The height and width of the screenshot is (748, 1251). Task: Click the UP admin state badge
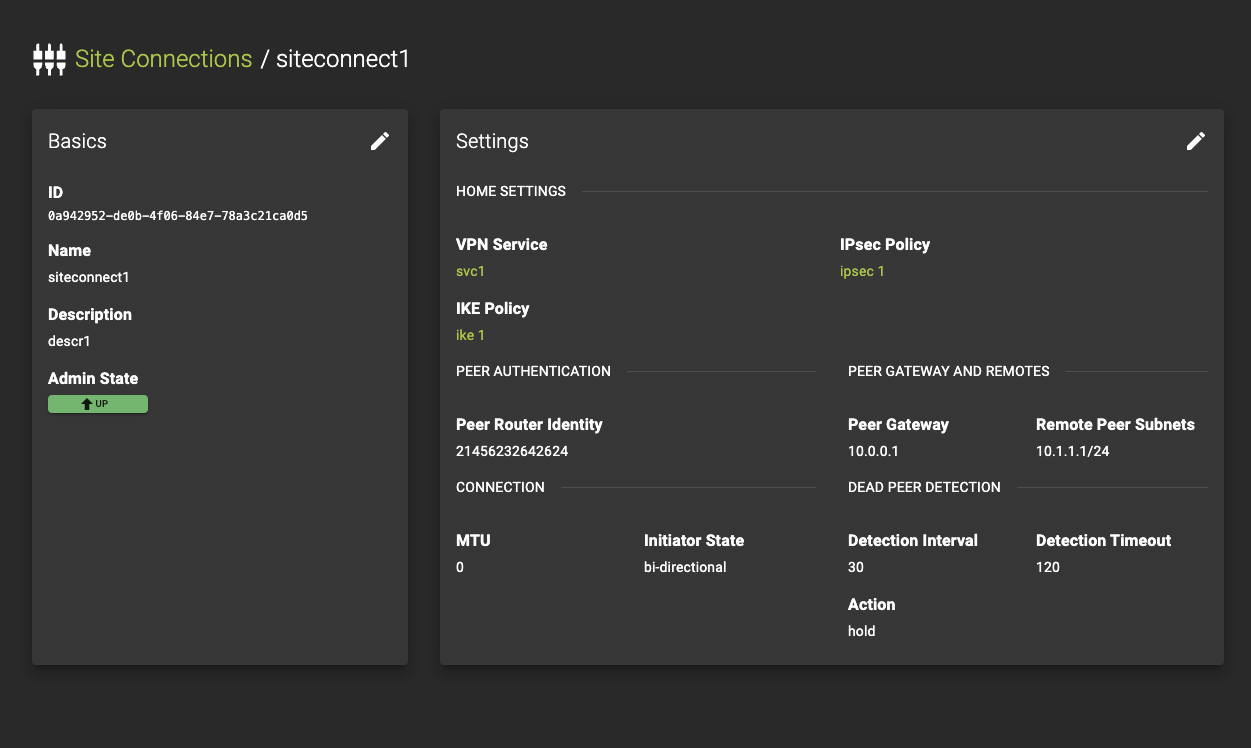[x=98, y=404]
